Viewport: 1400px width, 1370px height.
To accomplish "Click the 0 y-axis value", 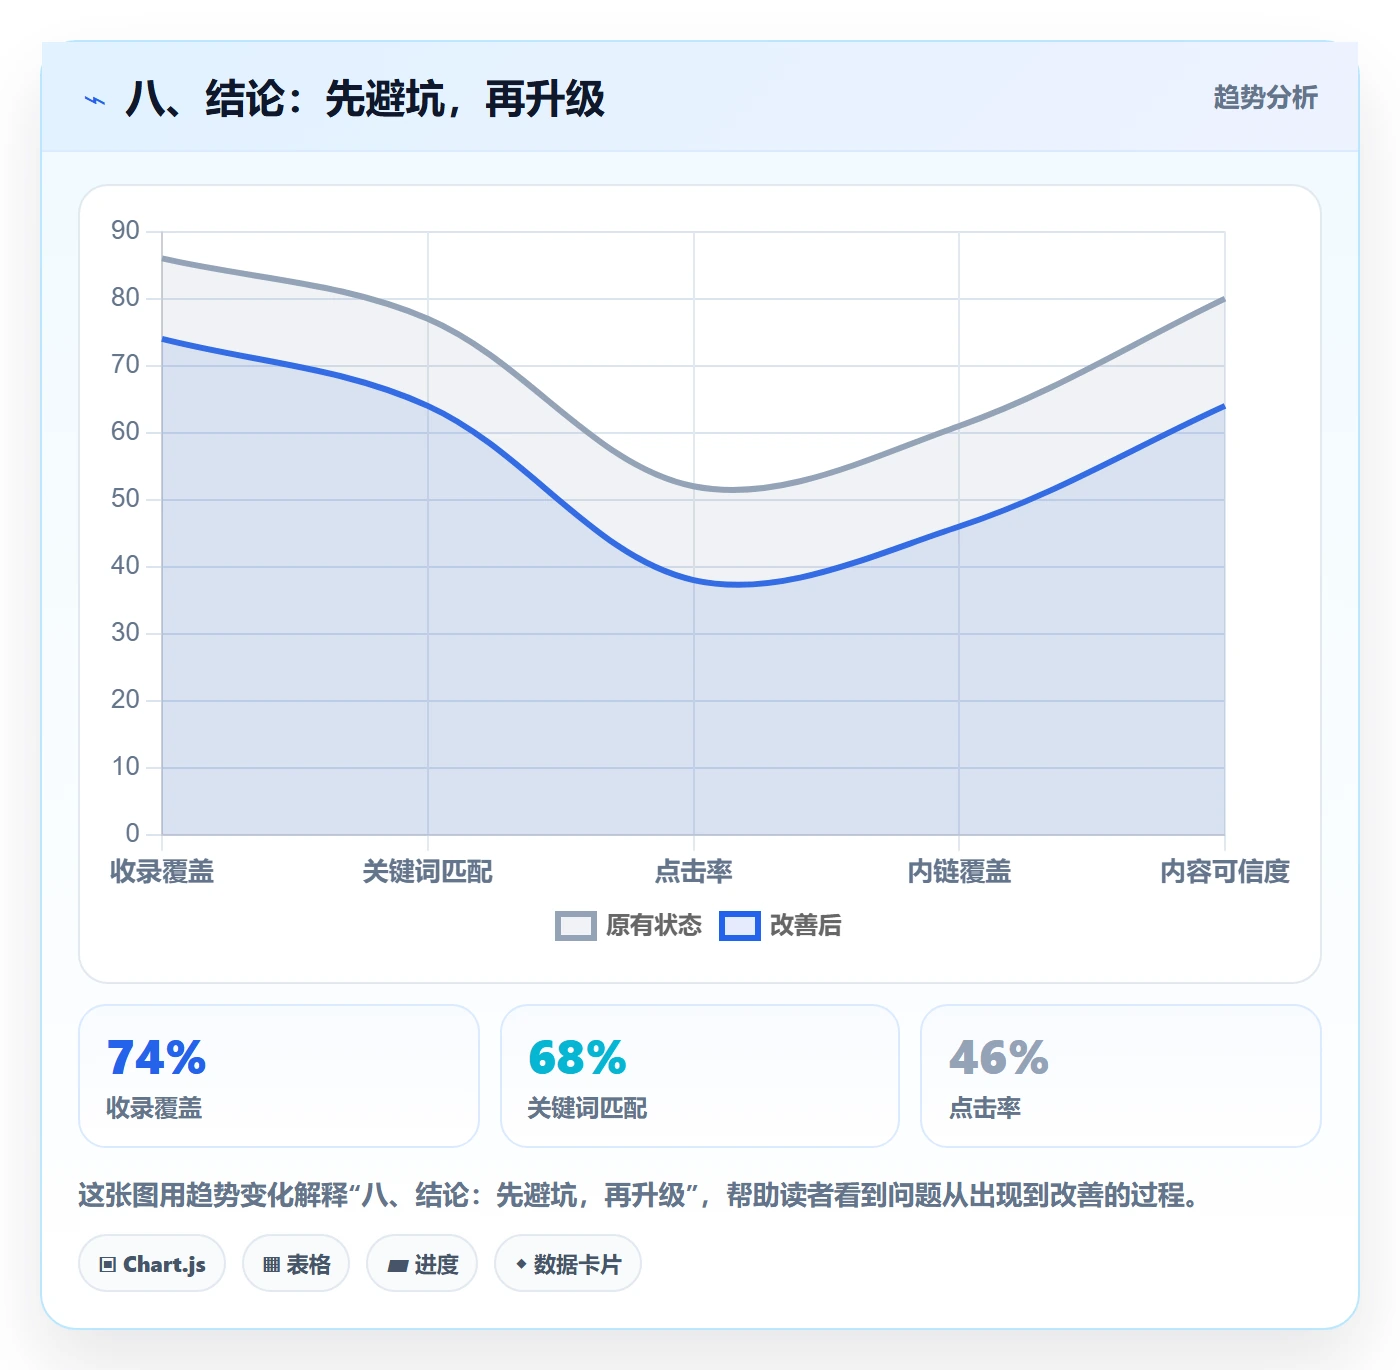I will click(x=132, y=833).
